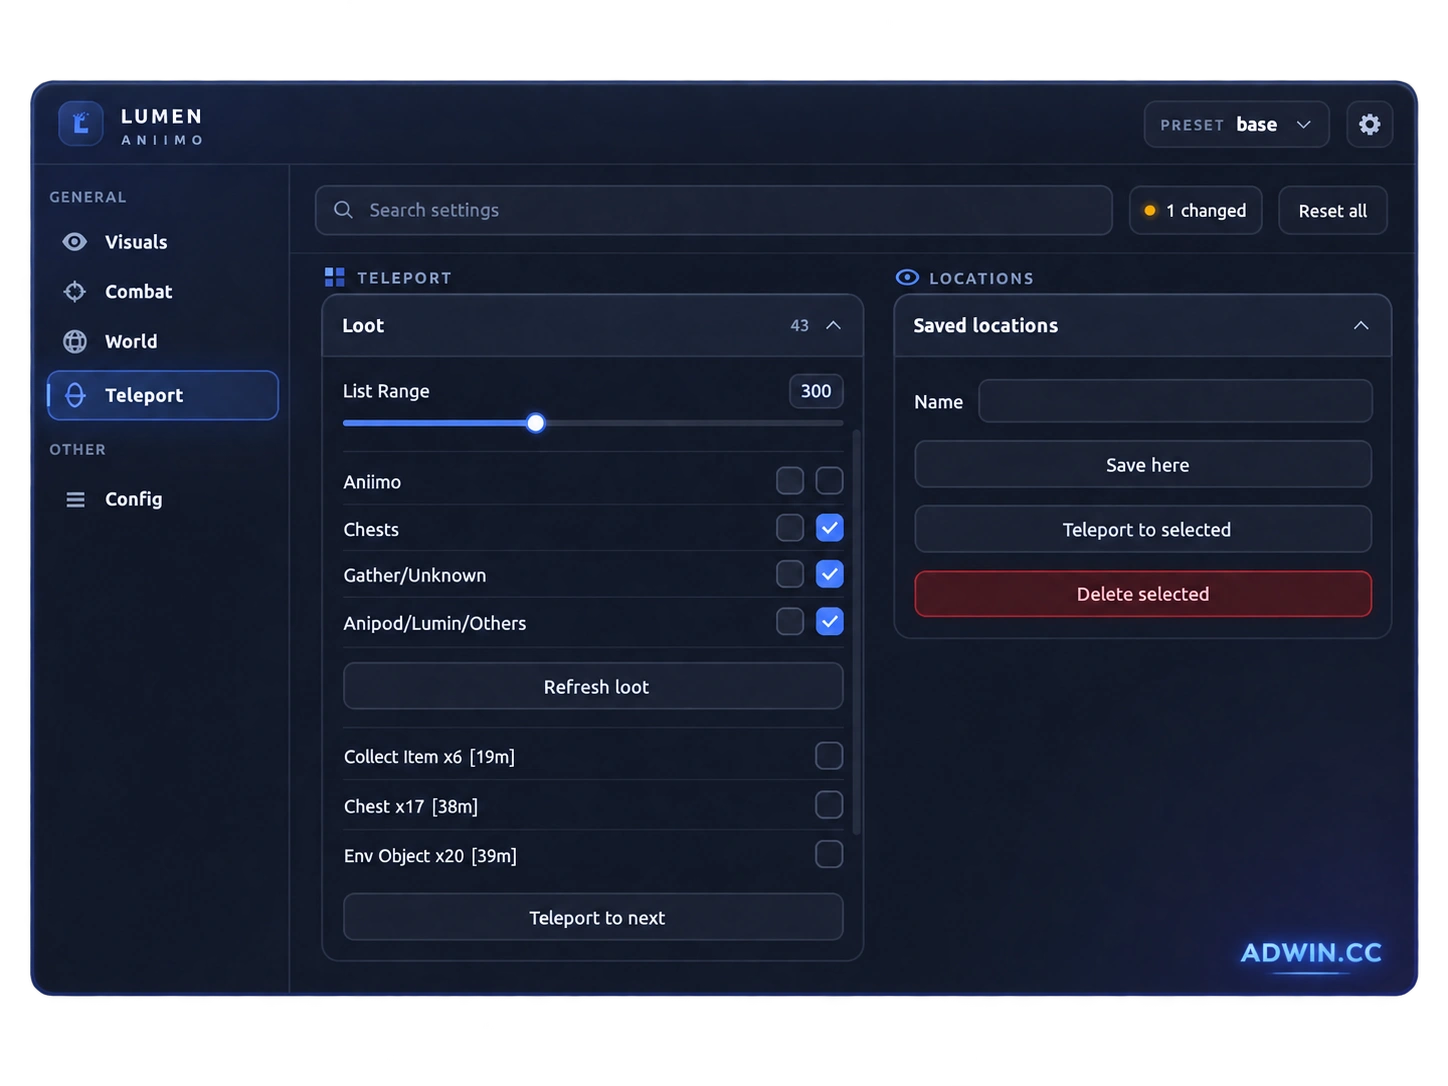The image size is (1448, 1086).
Task: Click the World globe icon
Action: (x=75, y=342)
